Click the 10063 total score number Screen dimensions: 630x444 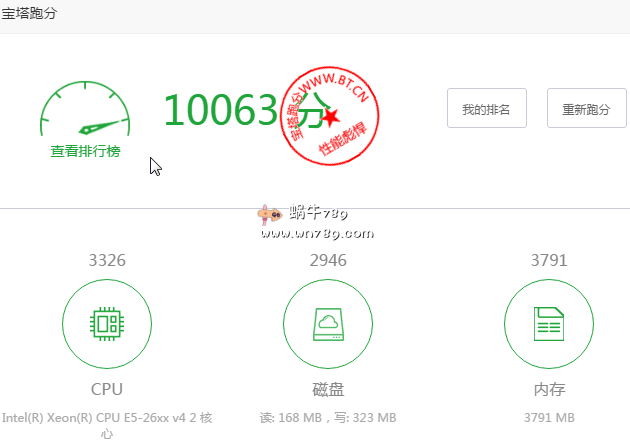tap(220, 110)
